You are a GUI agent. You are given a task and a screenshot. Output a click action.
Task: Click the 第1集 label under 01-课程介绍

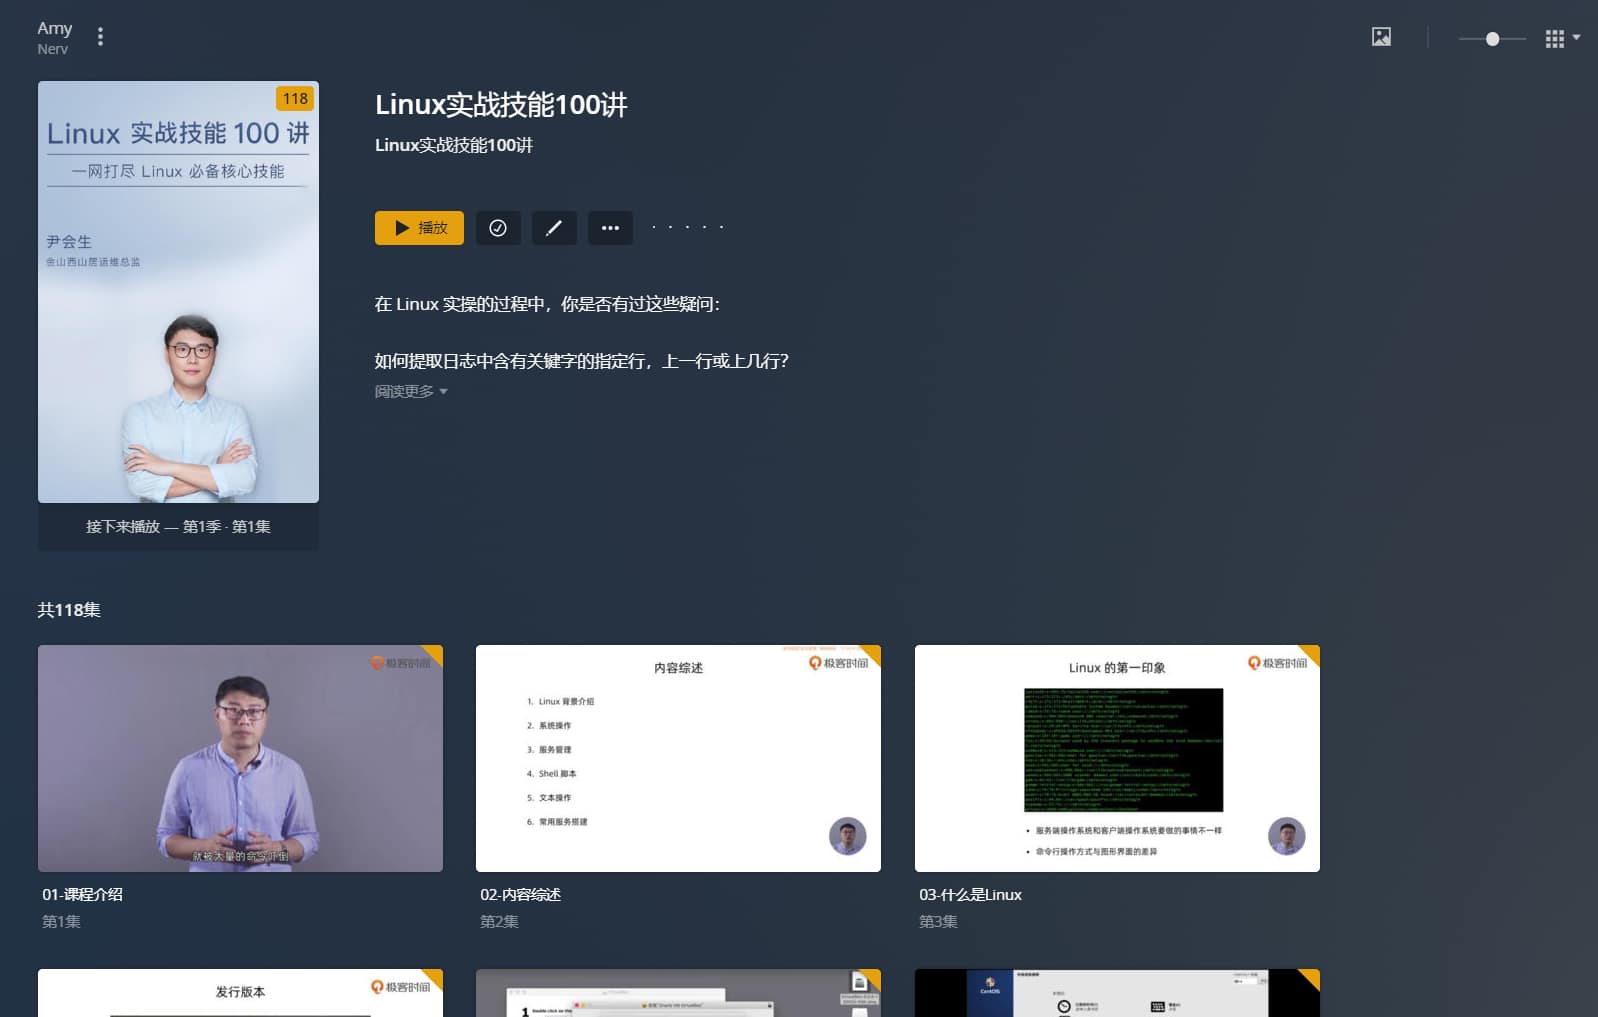tap(61, 922)
